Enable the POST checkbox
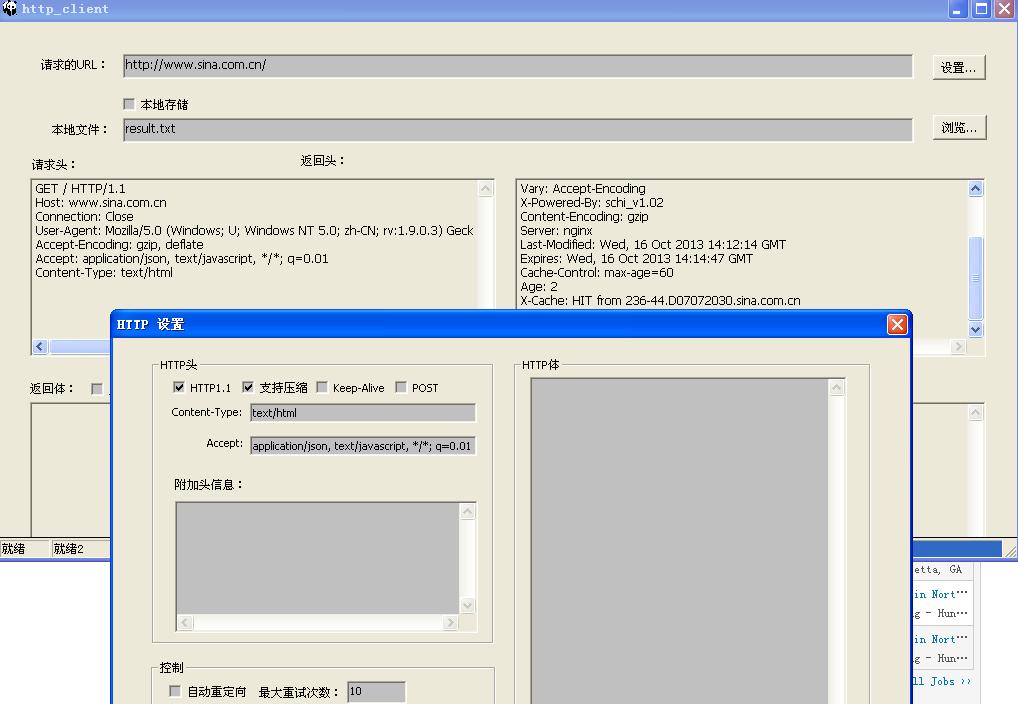Screen dimensions: 1018x704 (401, 387)
